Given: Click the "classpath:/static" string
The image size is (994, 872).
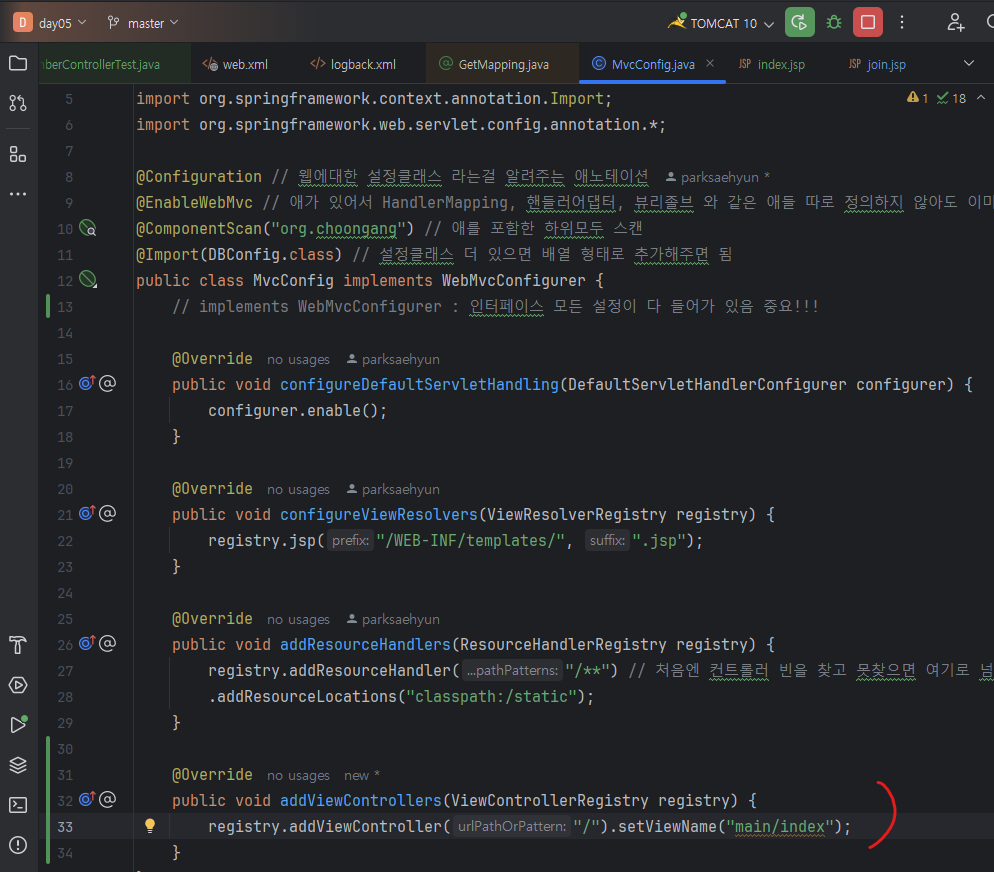Looking at the screenshot, I should click(491, 696).
